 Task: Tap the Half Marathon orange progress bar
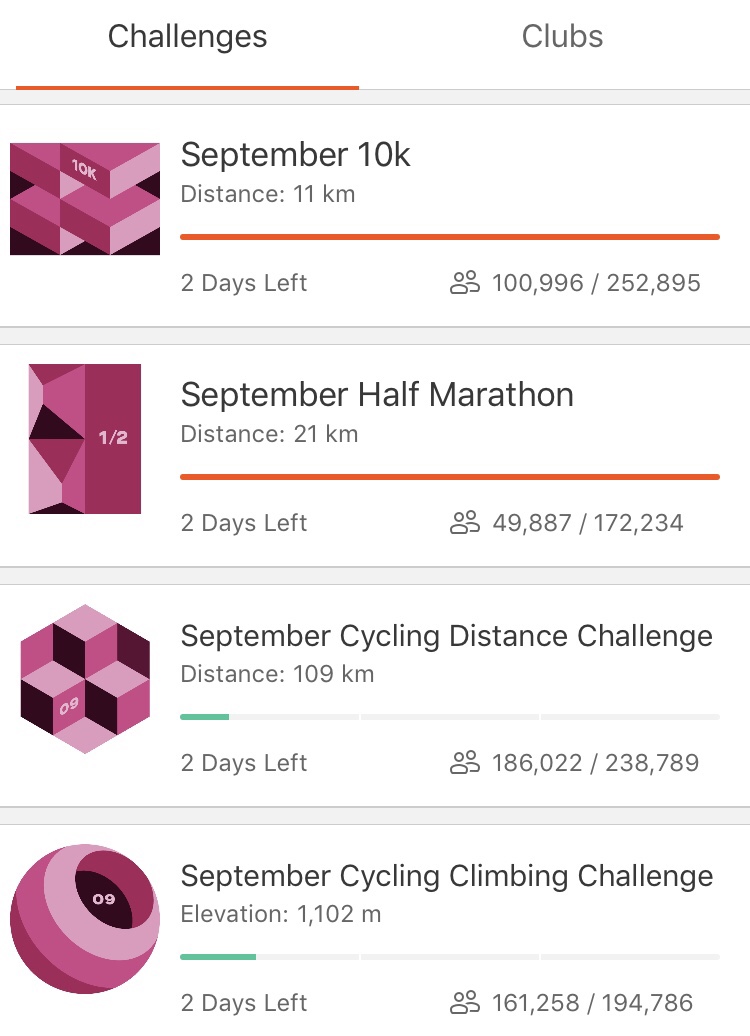click(x=449, y=477)
